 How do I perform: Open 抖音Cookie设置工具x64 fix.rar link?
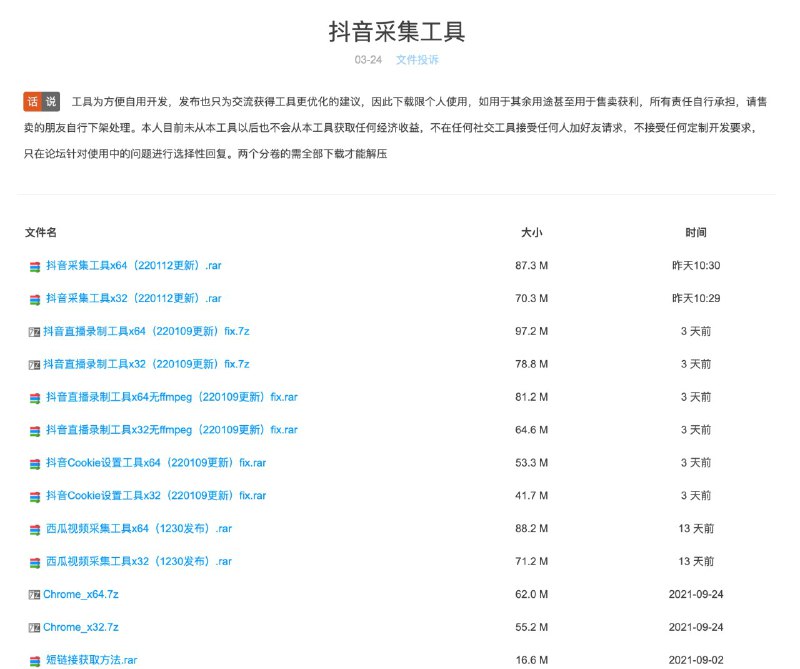[x=156, y=462]
